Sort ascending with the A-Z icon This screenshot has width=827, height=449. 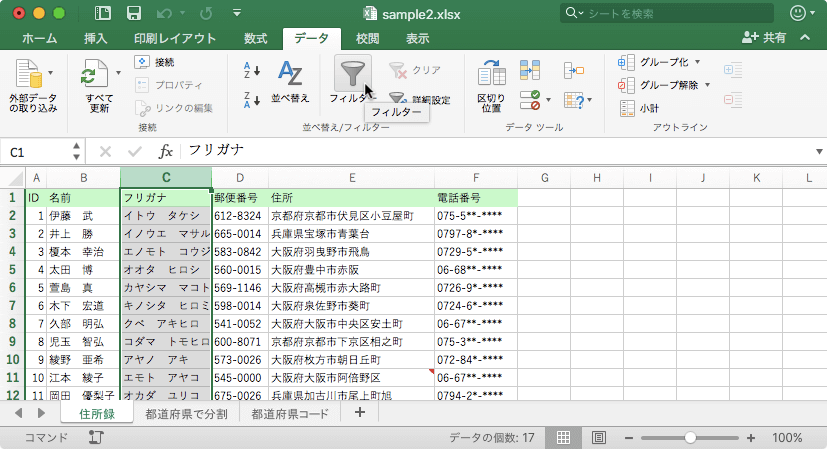point(252,70)
